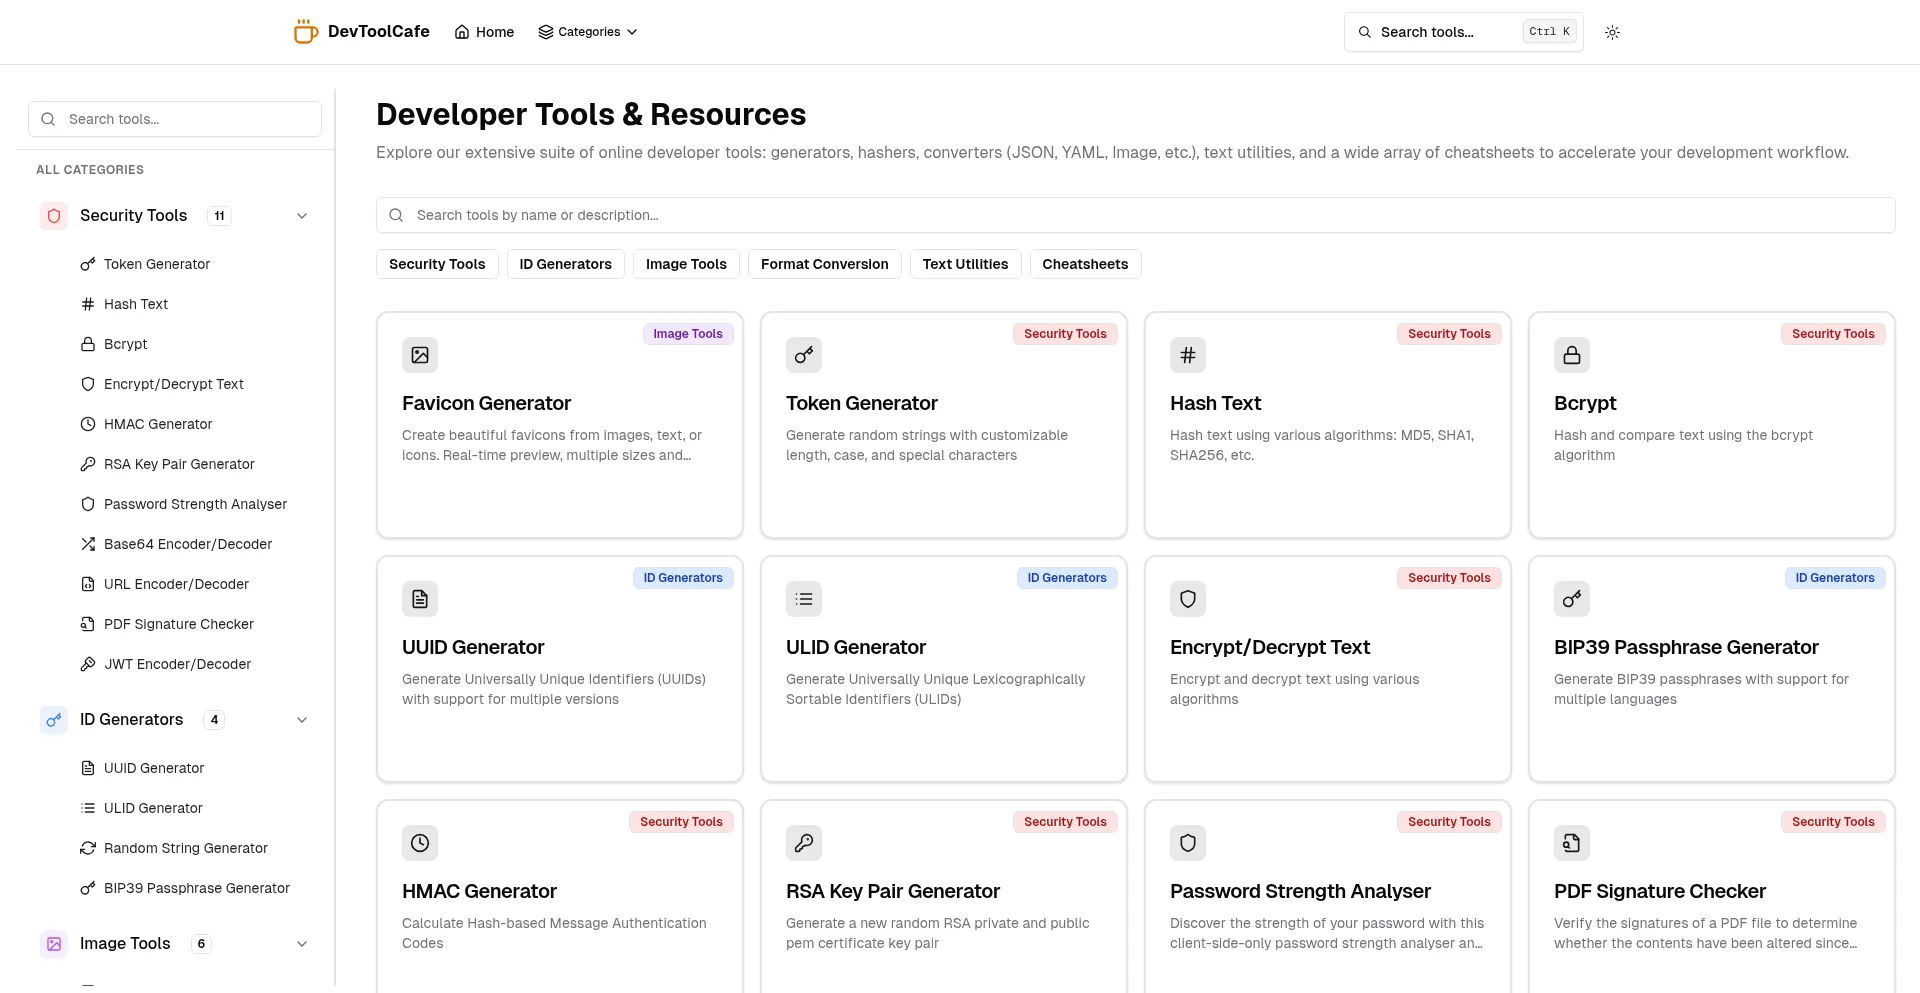
Task: Select the Cheatsheets filter tab
Action: click(x=1085, y=264)
